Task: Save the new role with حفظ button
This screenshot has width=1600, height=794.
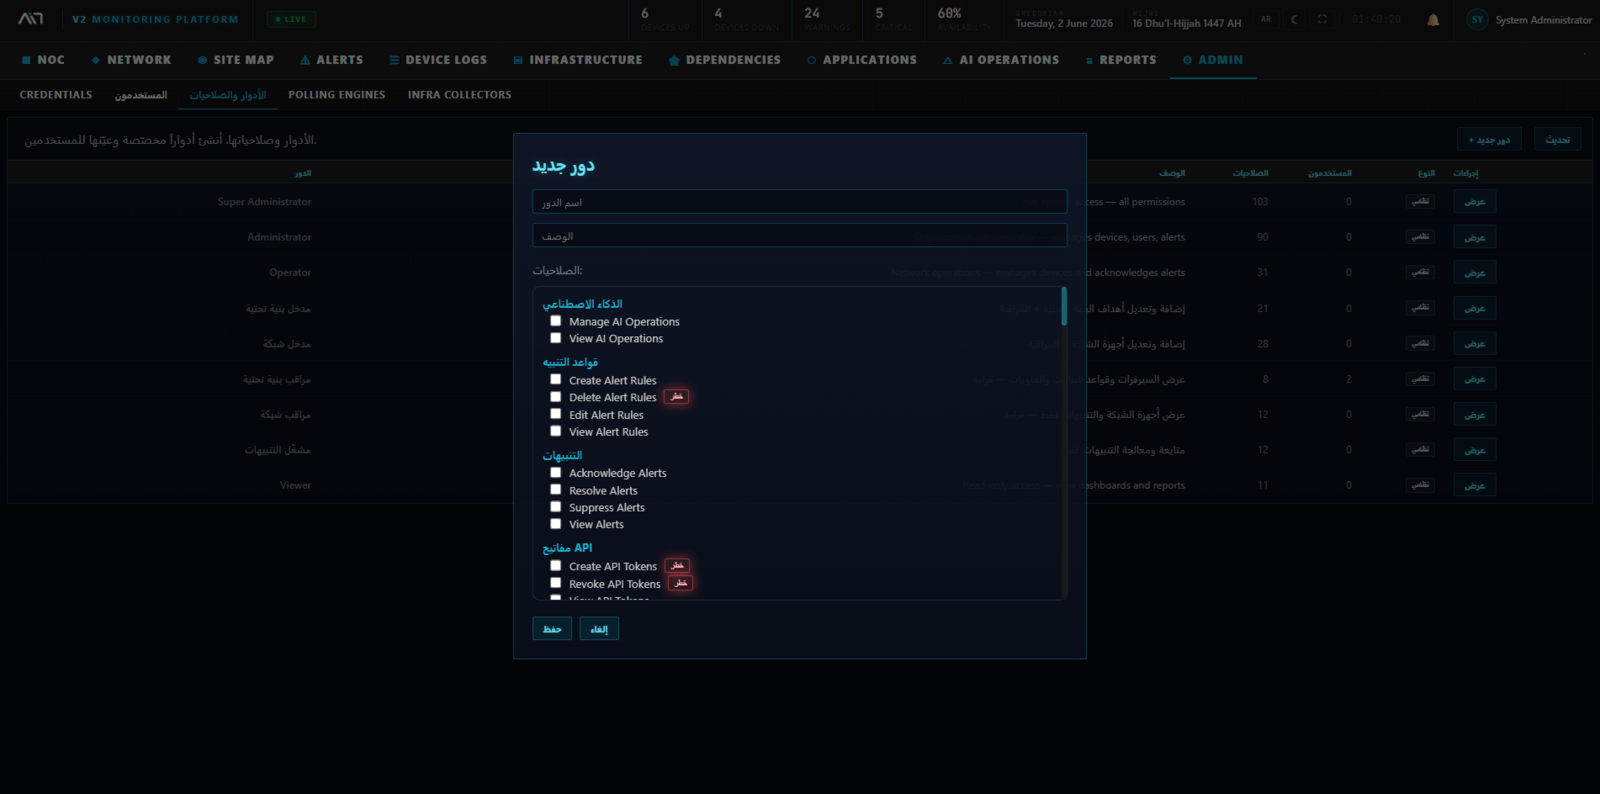Action: point(552,628)
